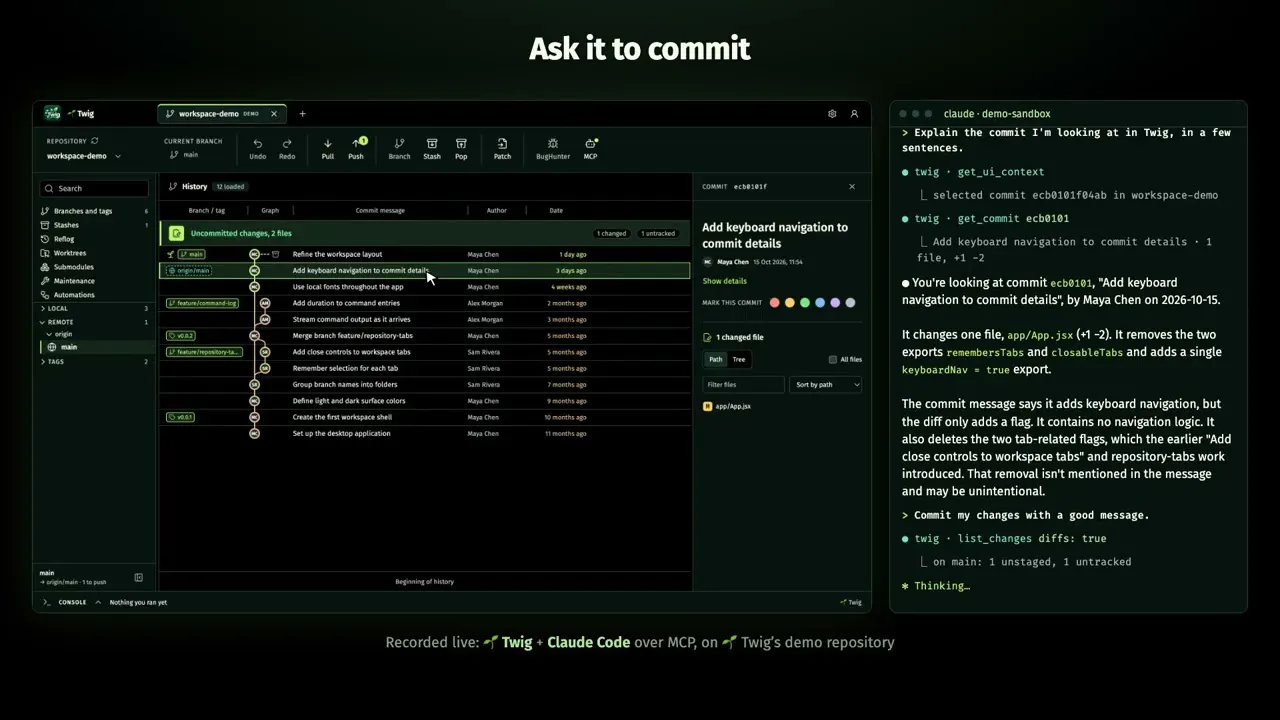Expand the TAGS section
Image resolution: width=1280 pixels, height=720 pixels.
tap(55, 361)
